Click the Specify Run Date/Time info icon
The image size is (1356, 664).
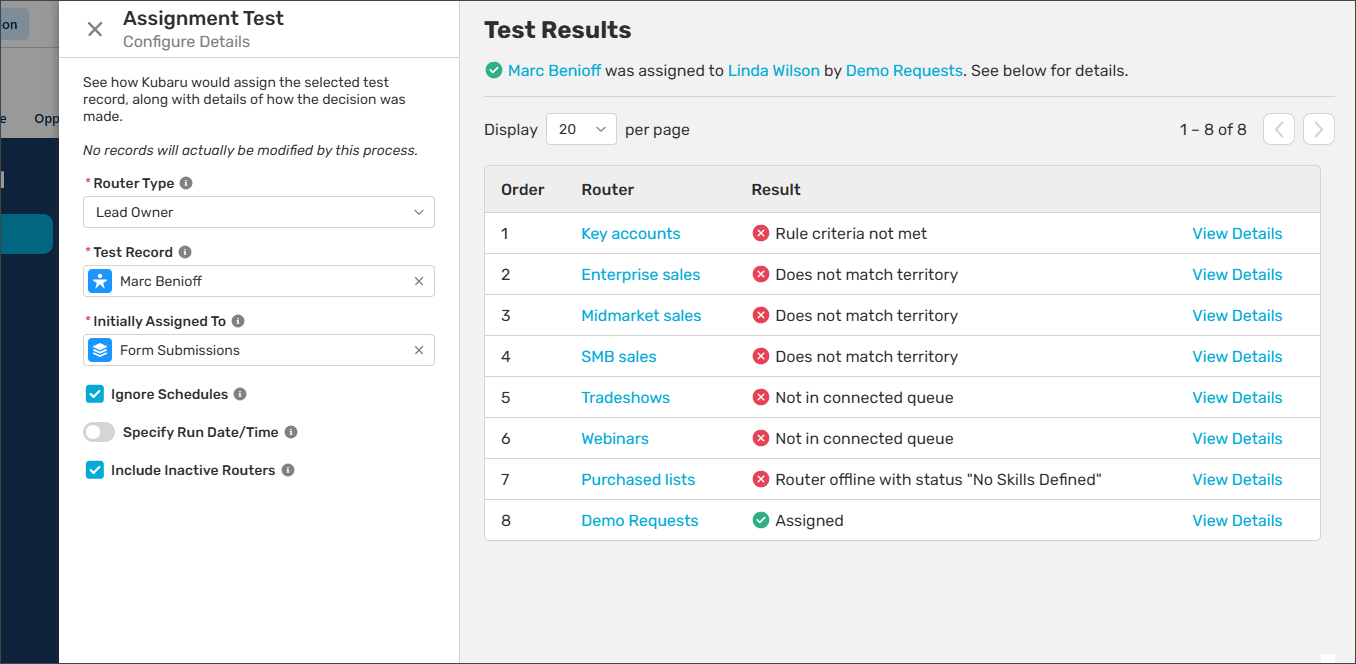(x=291, y=433)
